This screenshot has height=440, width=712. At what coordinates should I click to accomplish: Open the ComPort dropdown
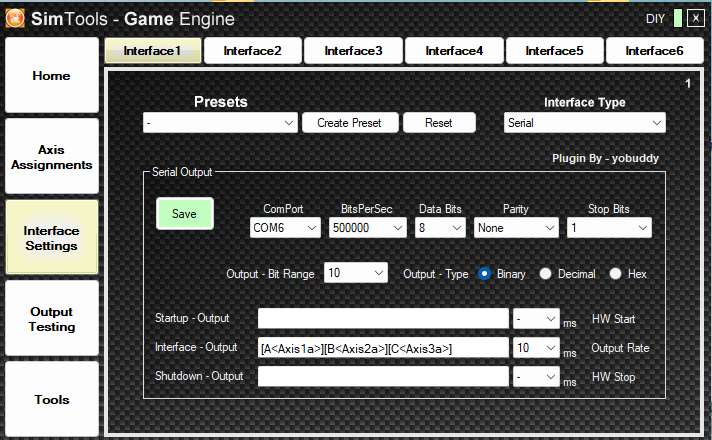285,229
